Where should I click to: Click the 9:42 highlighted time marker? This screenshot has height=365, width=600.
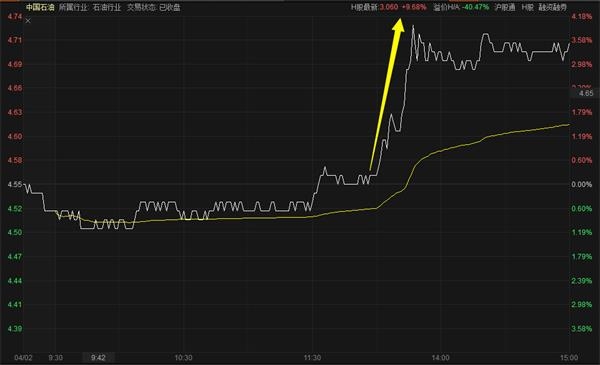pyautogui.click(x=98, y=358)
